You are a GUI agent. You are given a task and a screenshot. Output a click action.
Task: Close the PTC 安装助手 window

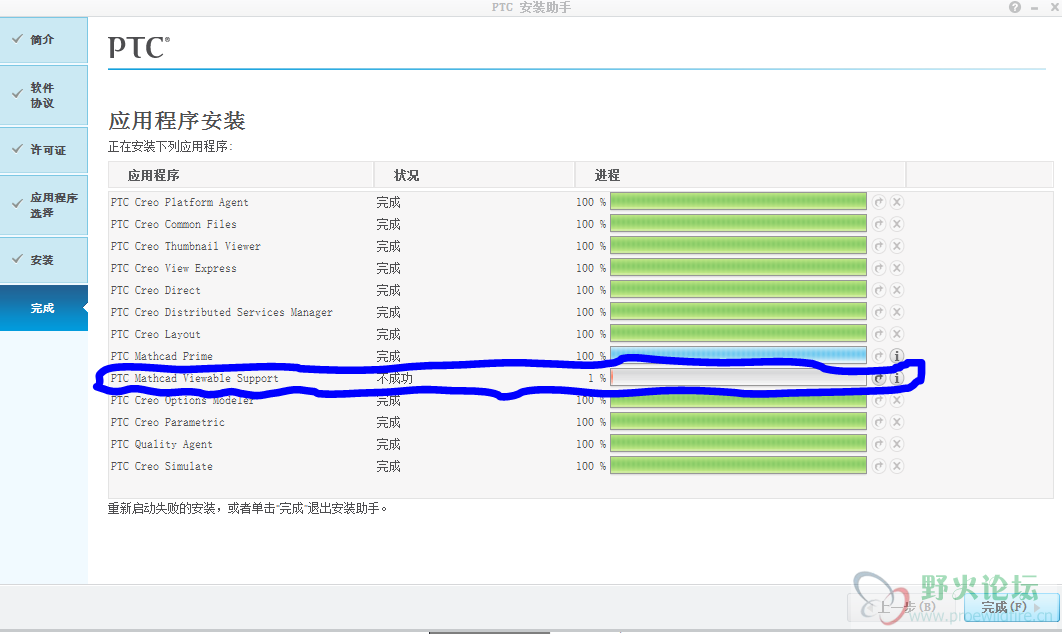pos(1055,7)
